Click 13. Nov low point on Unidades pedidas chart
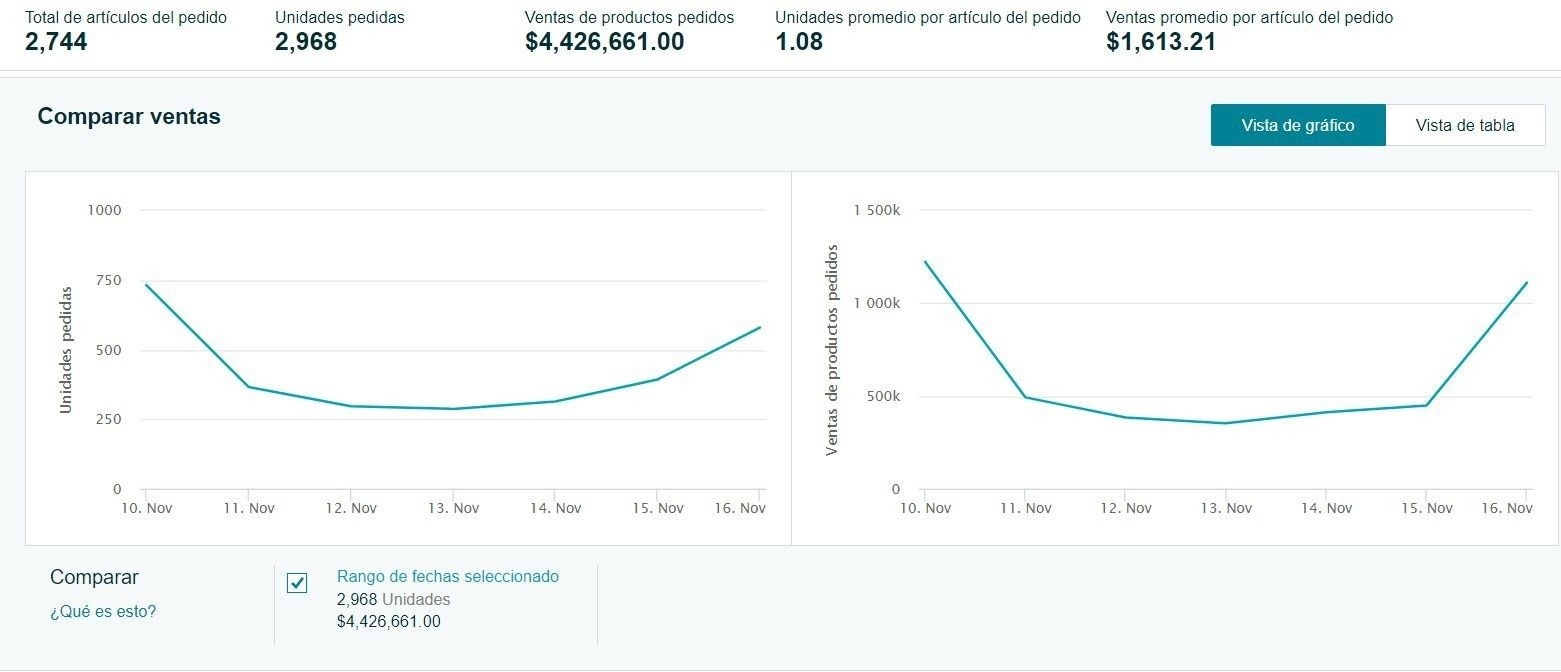Viewport: 1561px width, 672px height. (x=453, y=408)
